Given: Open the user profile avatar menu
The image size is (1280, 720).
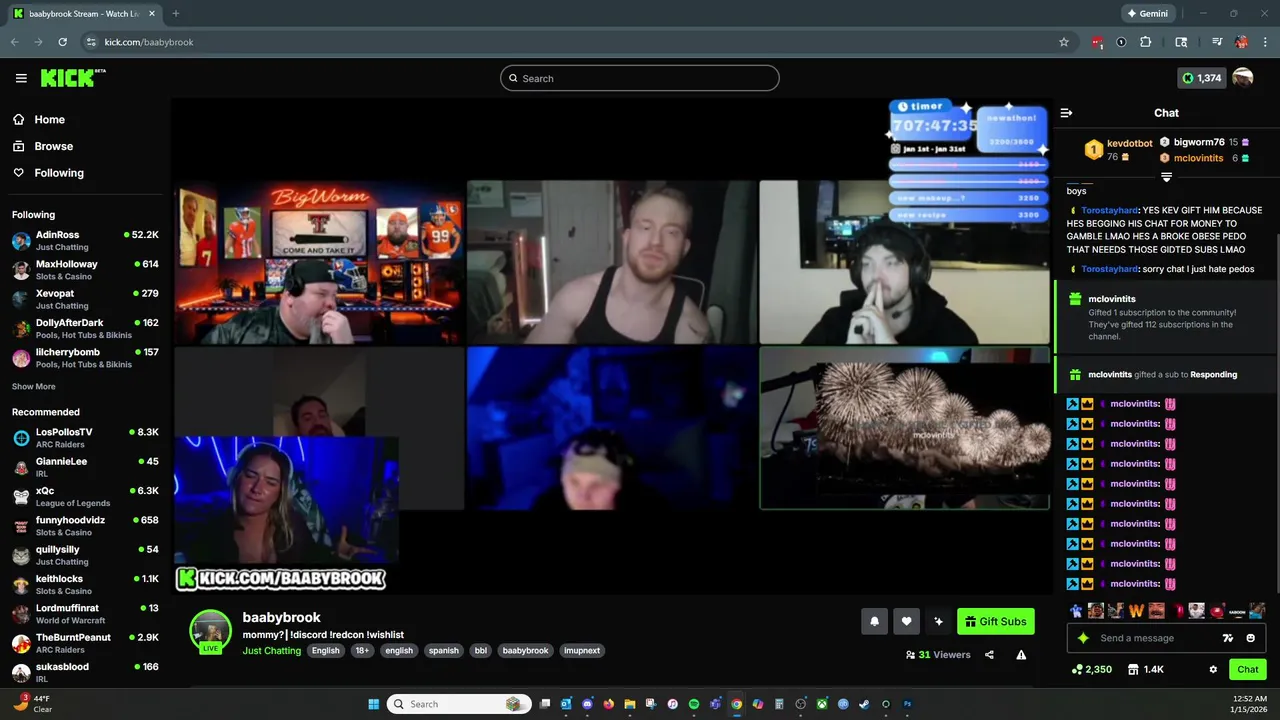Looking at the screenshot, I should click(x=1243, y=78).
